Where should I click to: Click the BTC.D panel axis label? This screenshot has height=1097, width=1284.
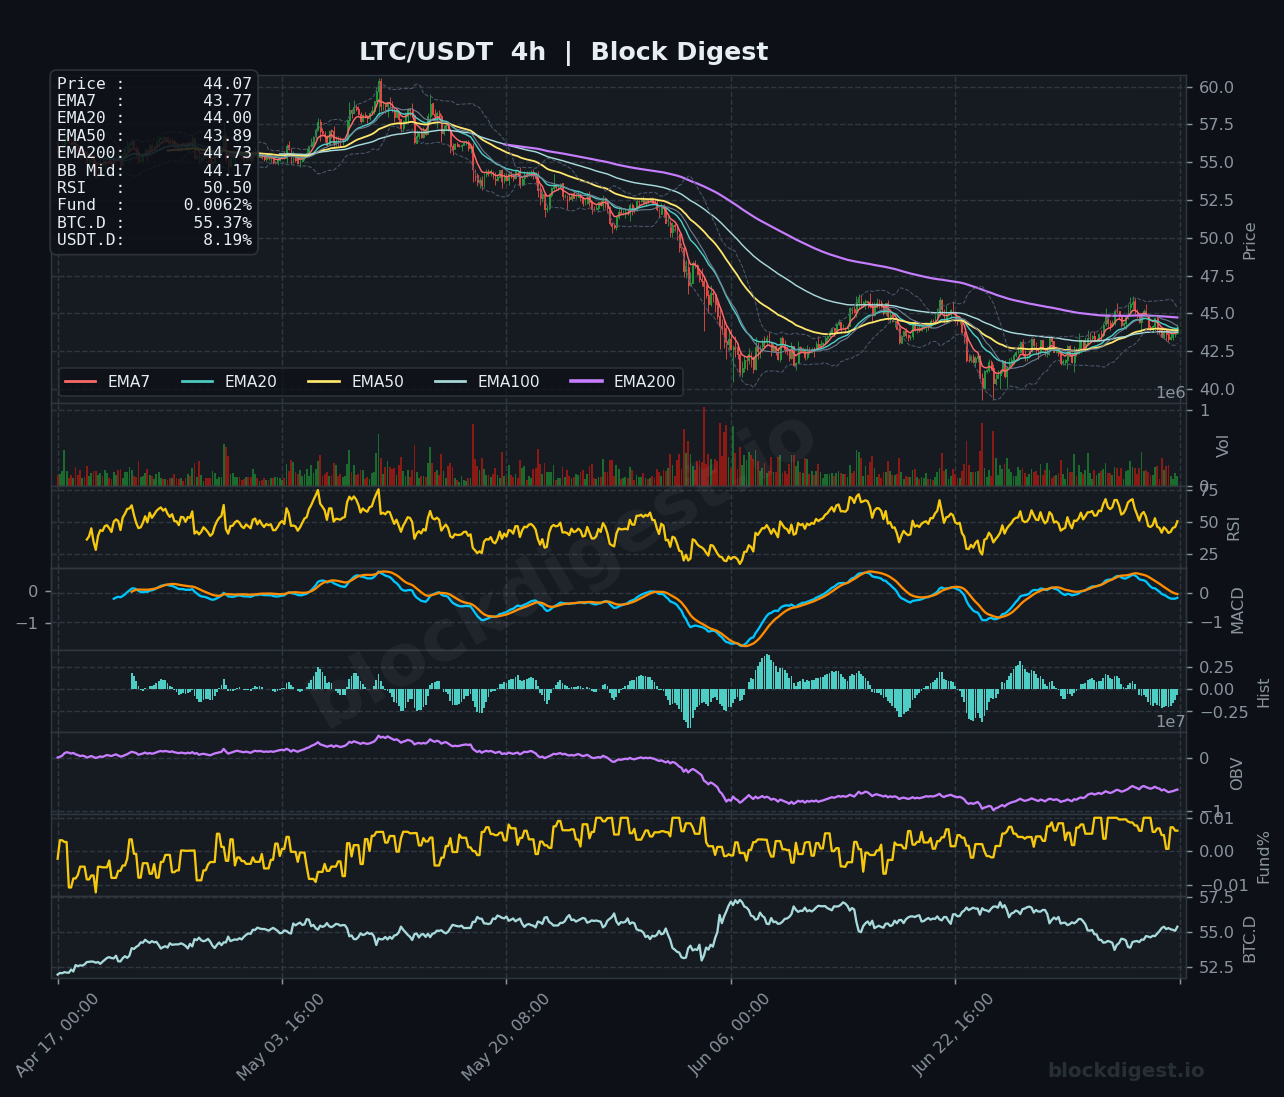1249,939
